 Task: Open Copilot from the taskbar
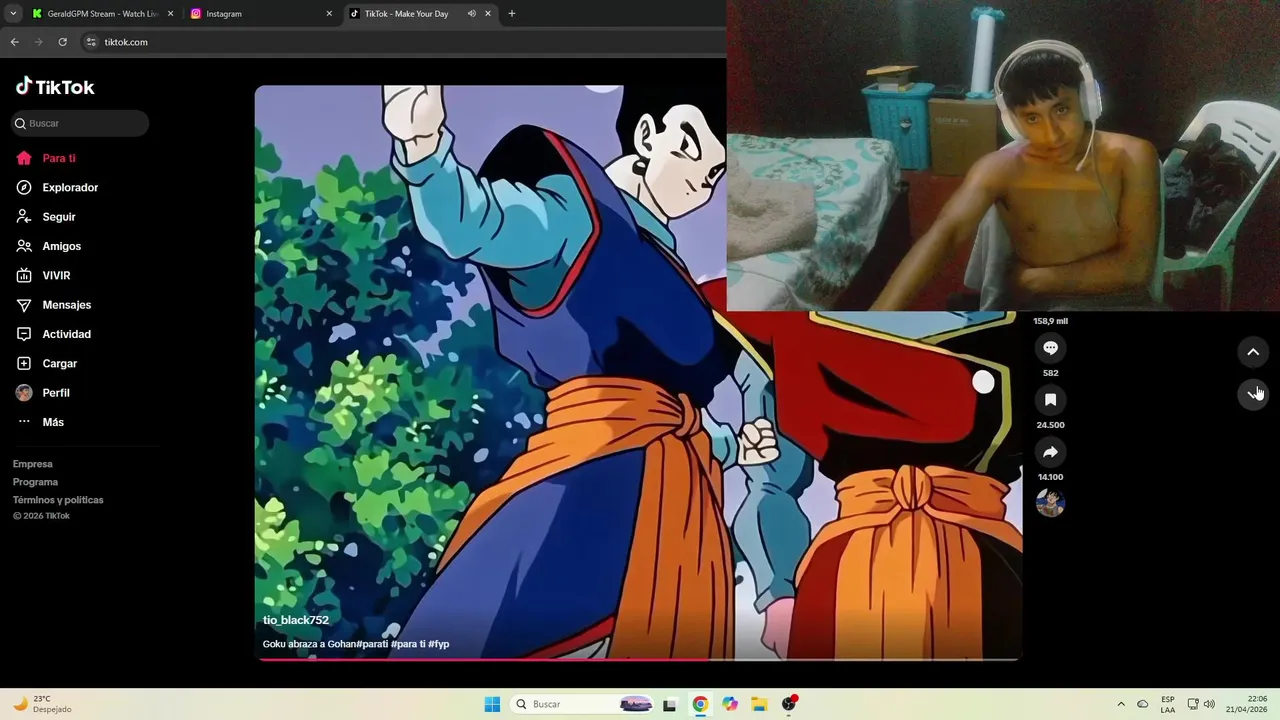pyautogui.click(x=730, y=704)
